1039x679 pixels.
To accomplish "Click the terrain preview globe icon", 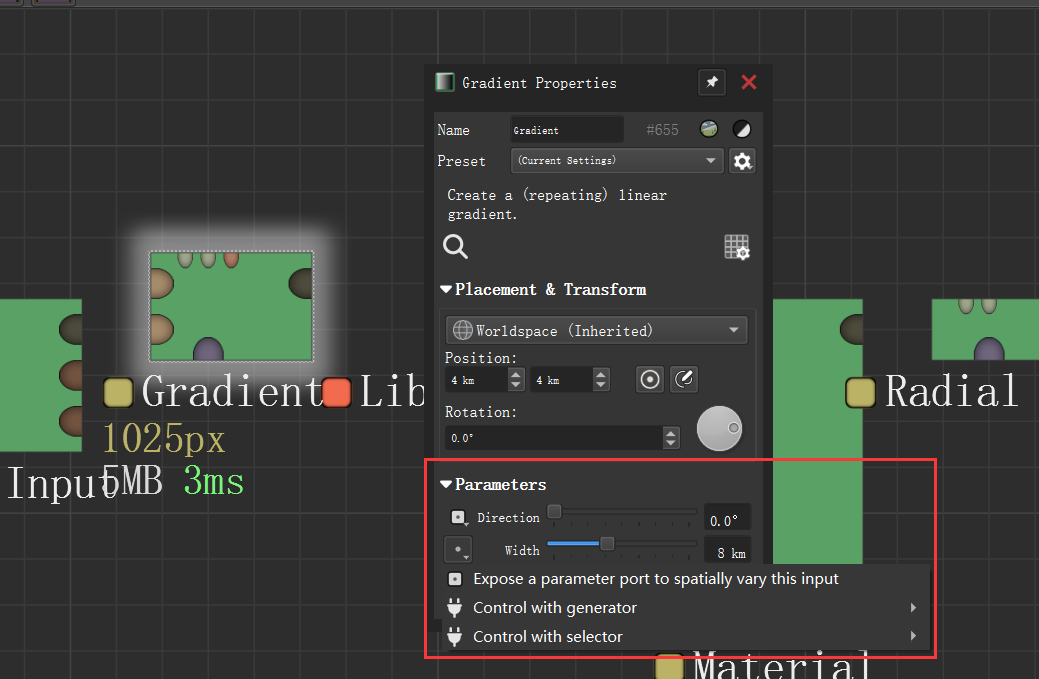I will coord(708,129).
